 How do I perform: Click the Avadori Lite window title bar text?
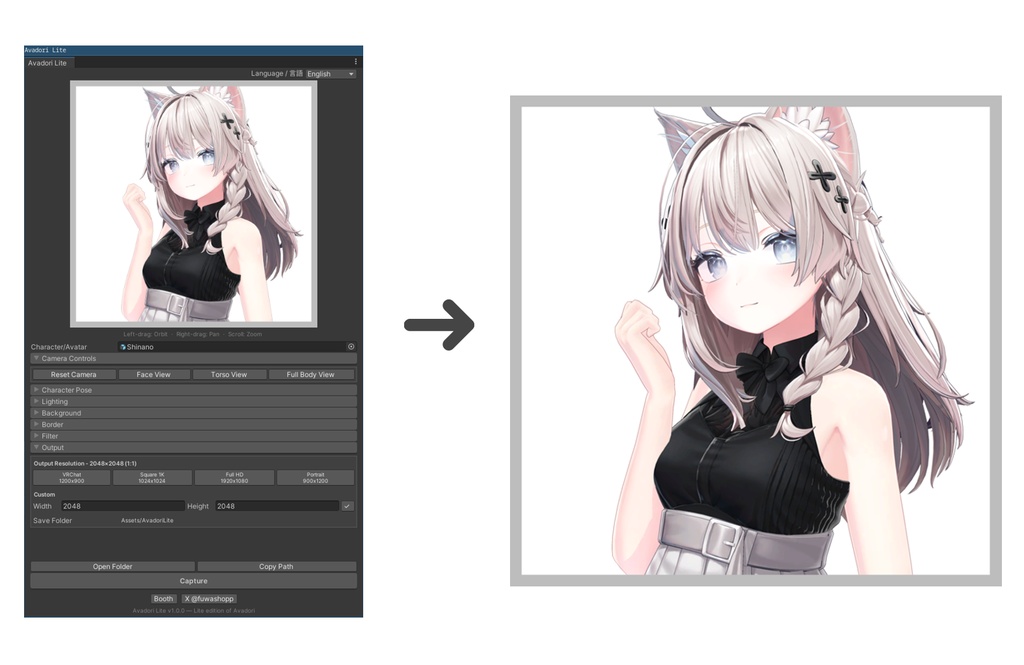coord(46,50)
